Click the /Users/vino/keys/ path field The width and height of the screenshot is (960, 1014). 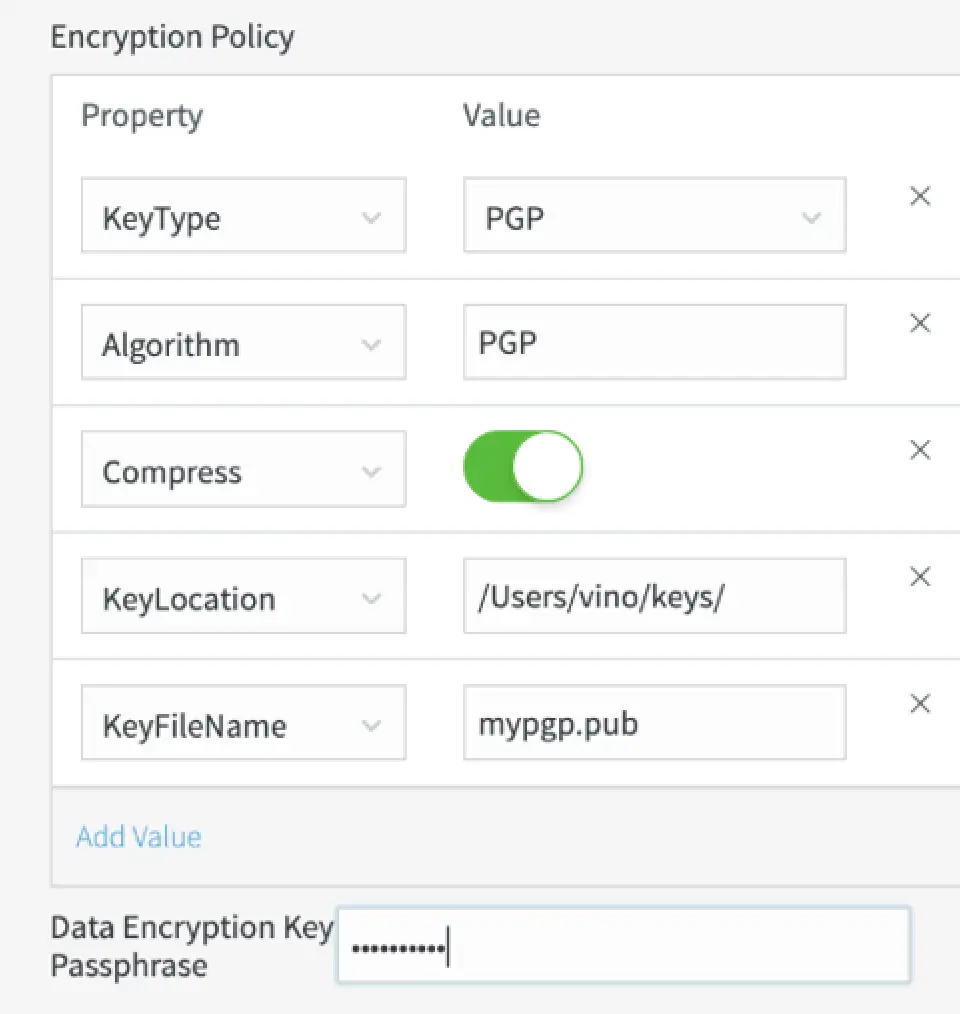(654, 596)
